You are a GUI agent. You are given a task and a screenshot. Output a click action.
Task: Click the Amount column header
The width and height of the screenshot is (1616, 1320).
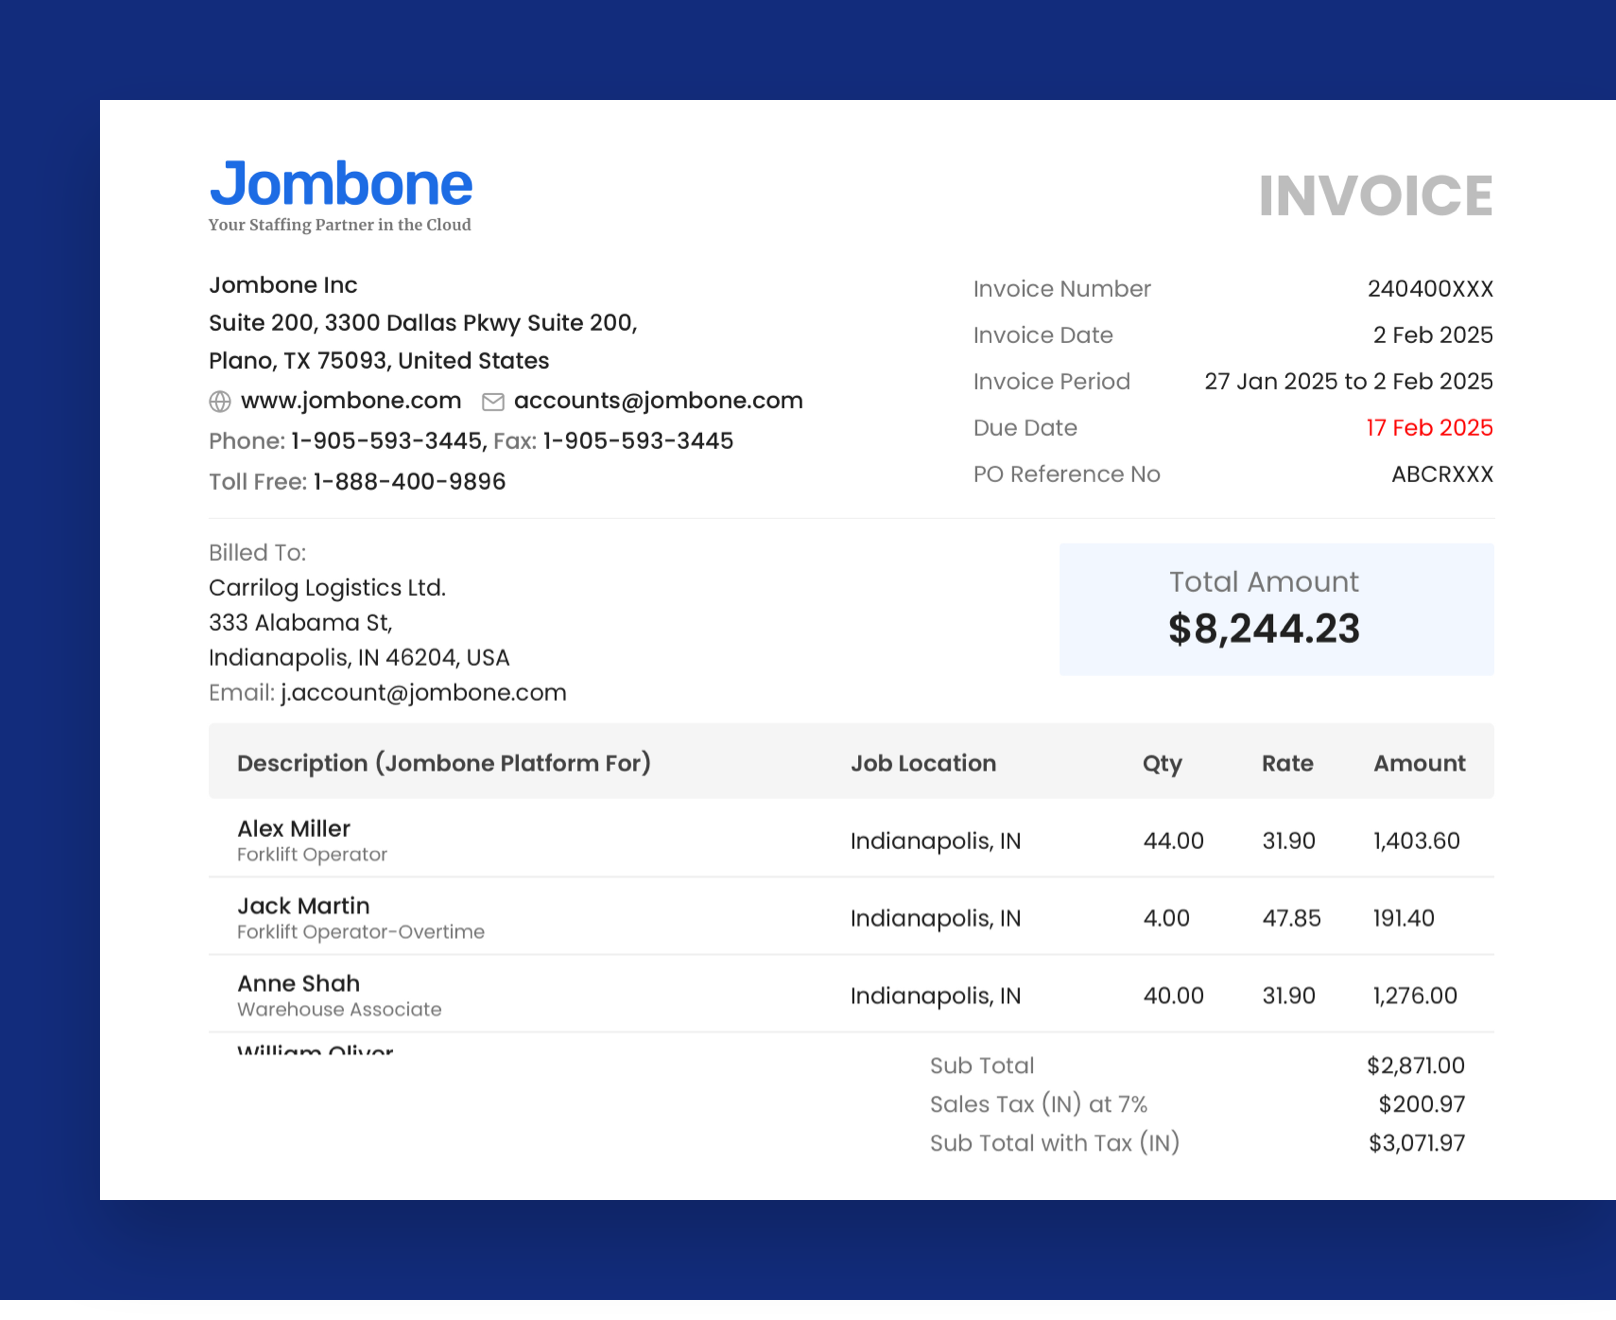point(1419,764)
